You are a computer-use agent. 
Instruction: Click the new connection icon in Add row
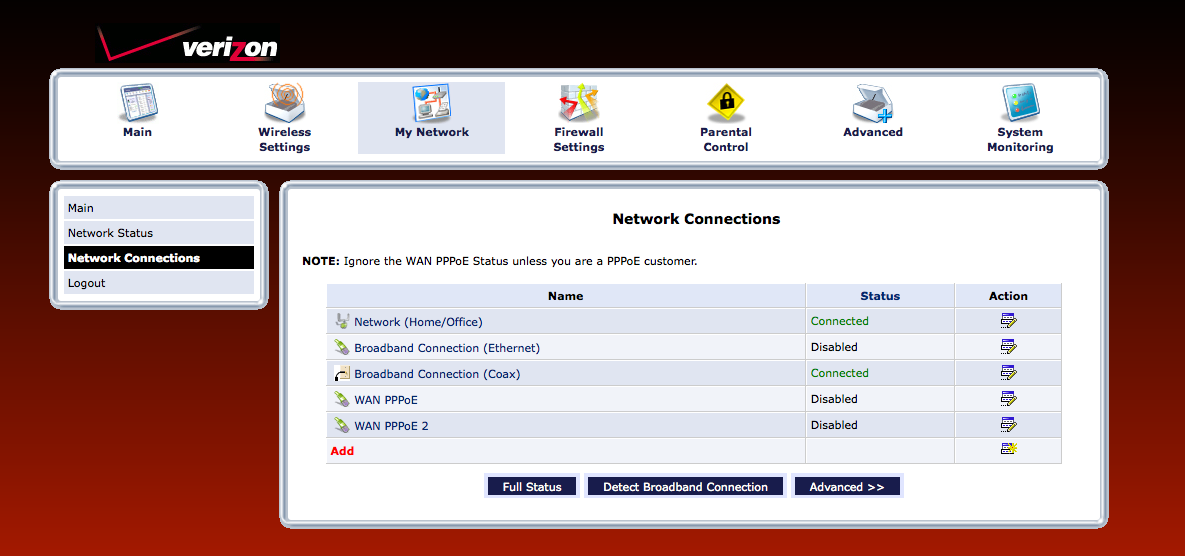tap(1008, 449)
